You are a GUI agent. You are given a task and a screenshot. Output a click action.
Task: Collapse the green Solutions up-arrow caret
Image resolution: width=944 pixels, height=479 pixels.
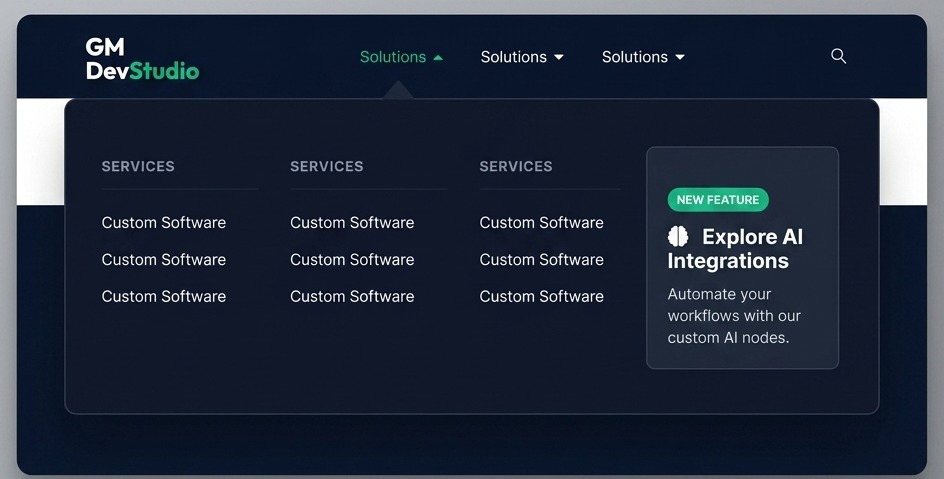point(438,58)
